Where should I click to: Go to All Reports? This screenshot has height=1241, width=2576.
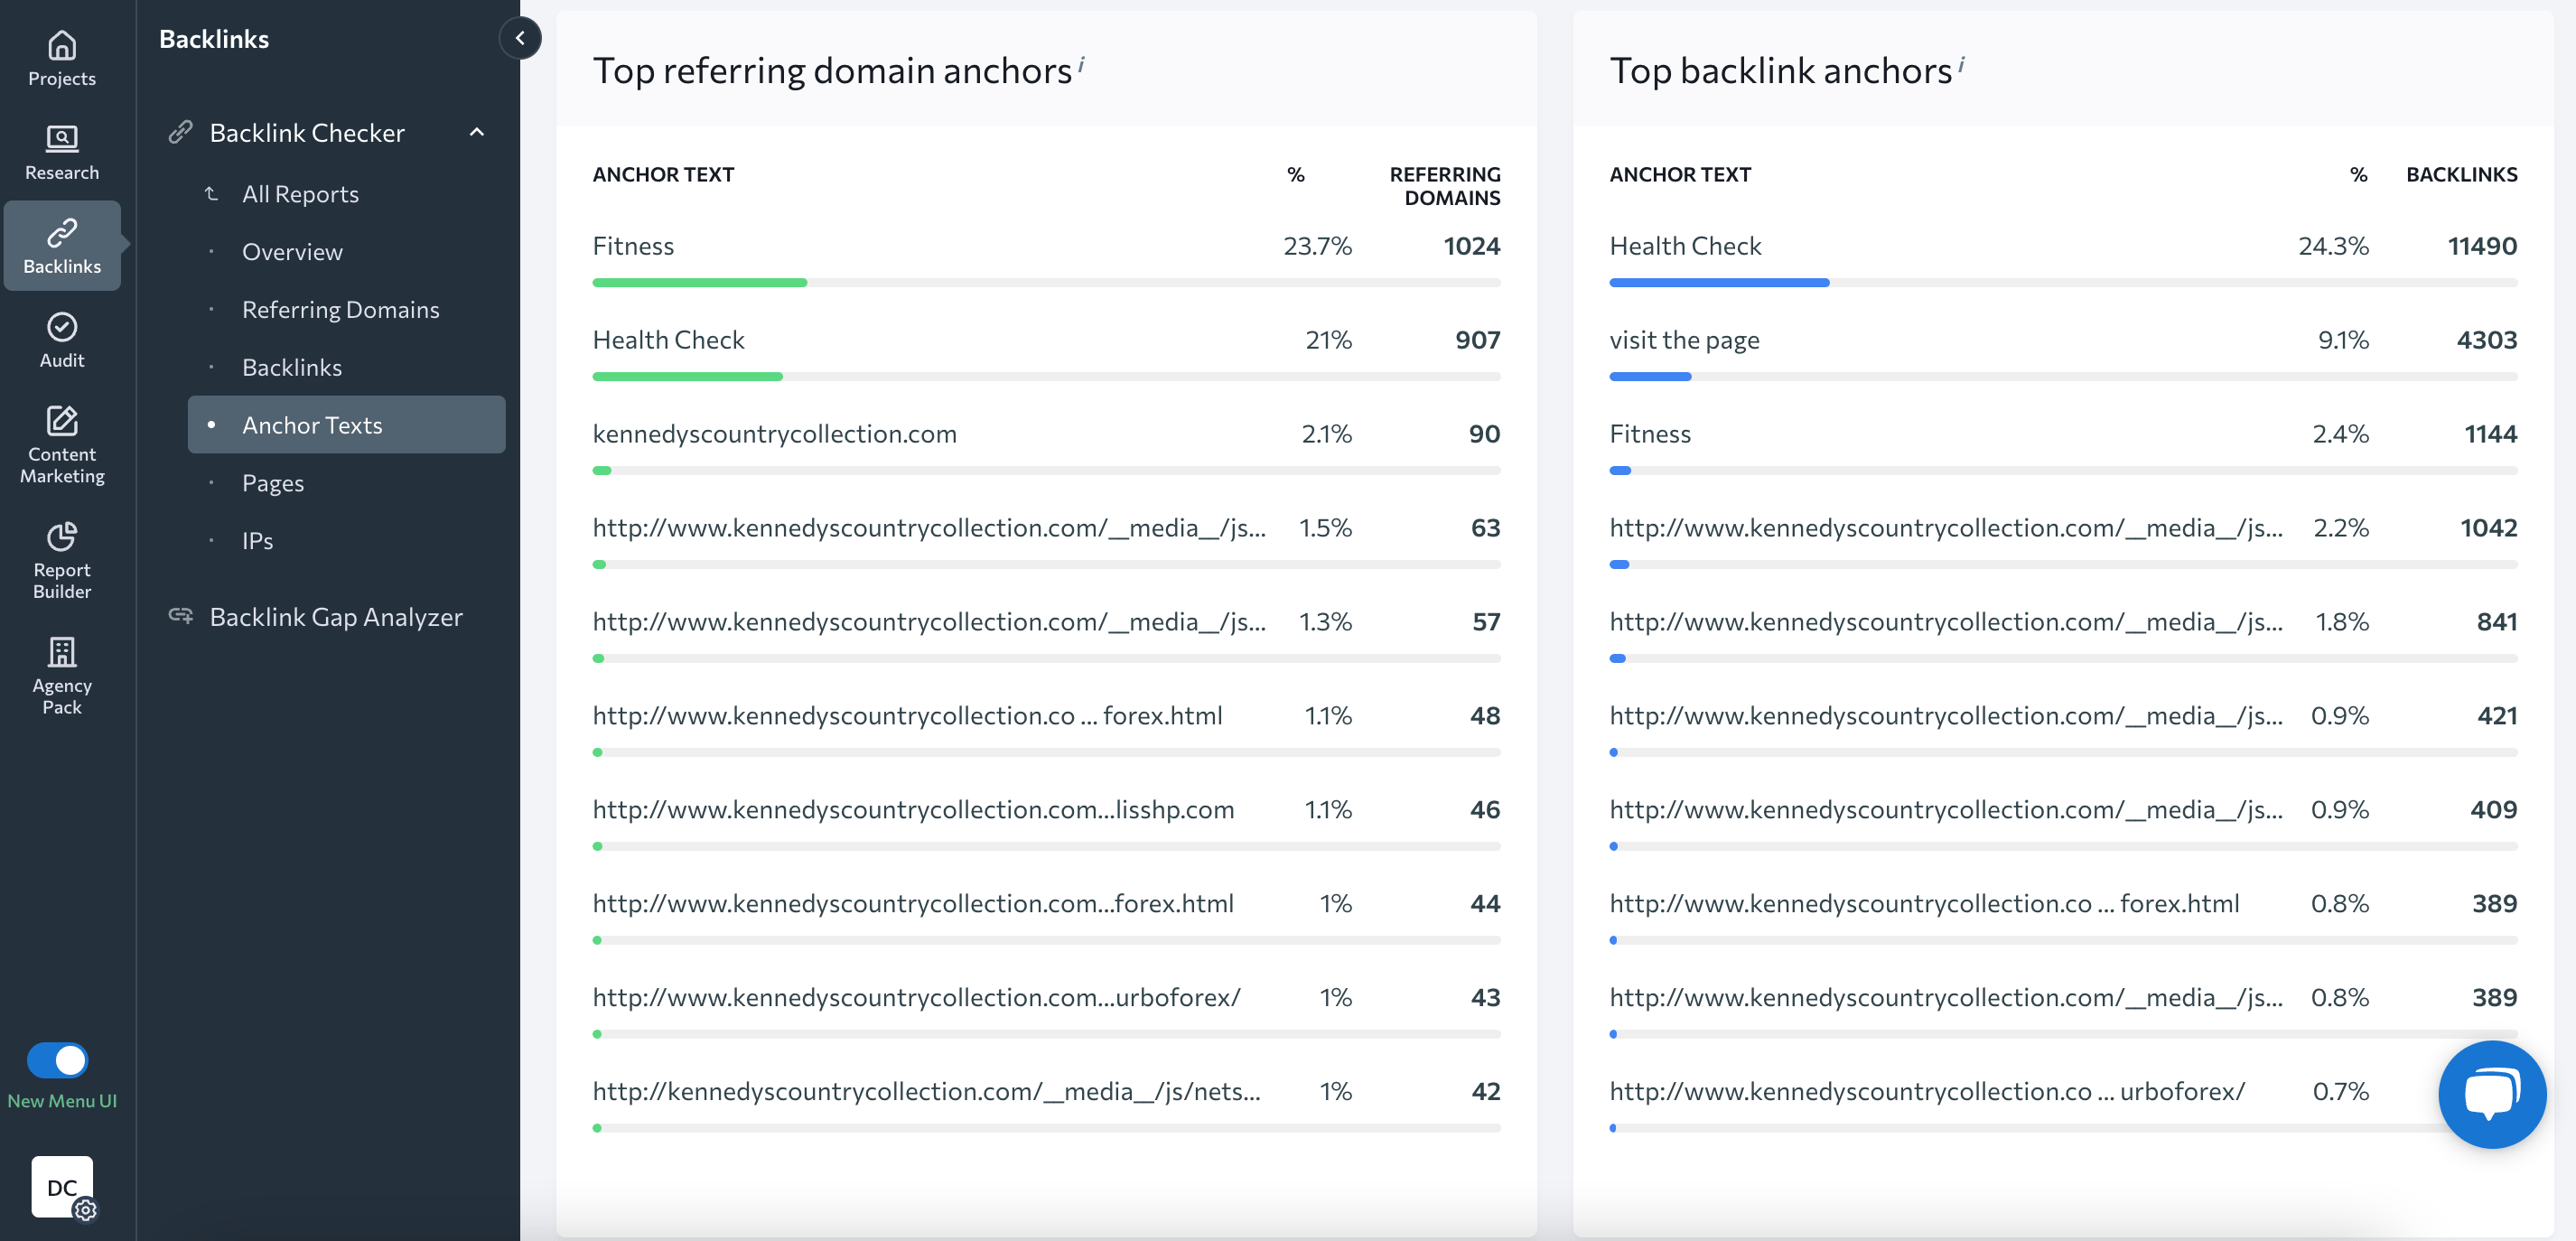pyautogui.click(x=300, y=194)
